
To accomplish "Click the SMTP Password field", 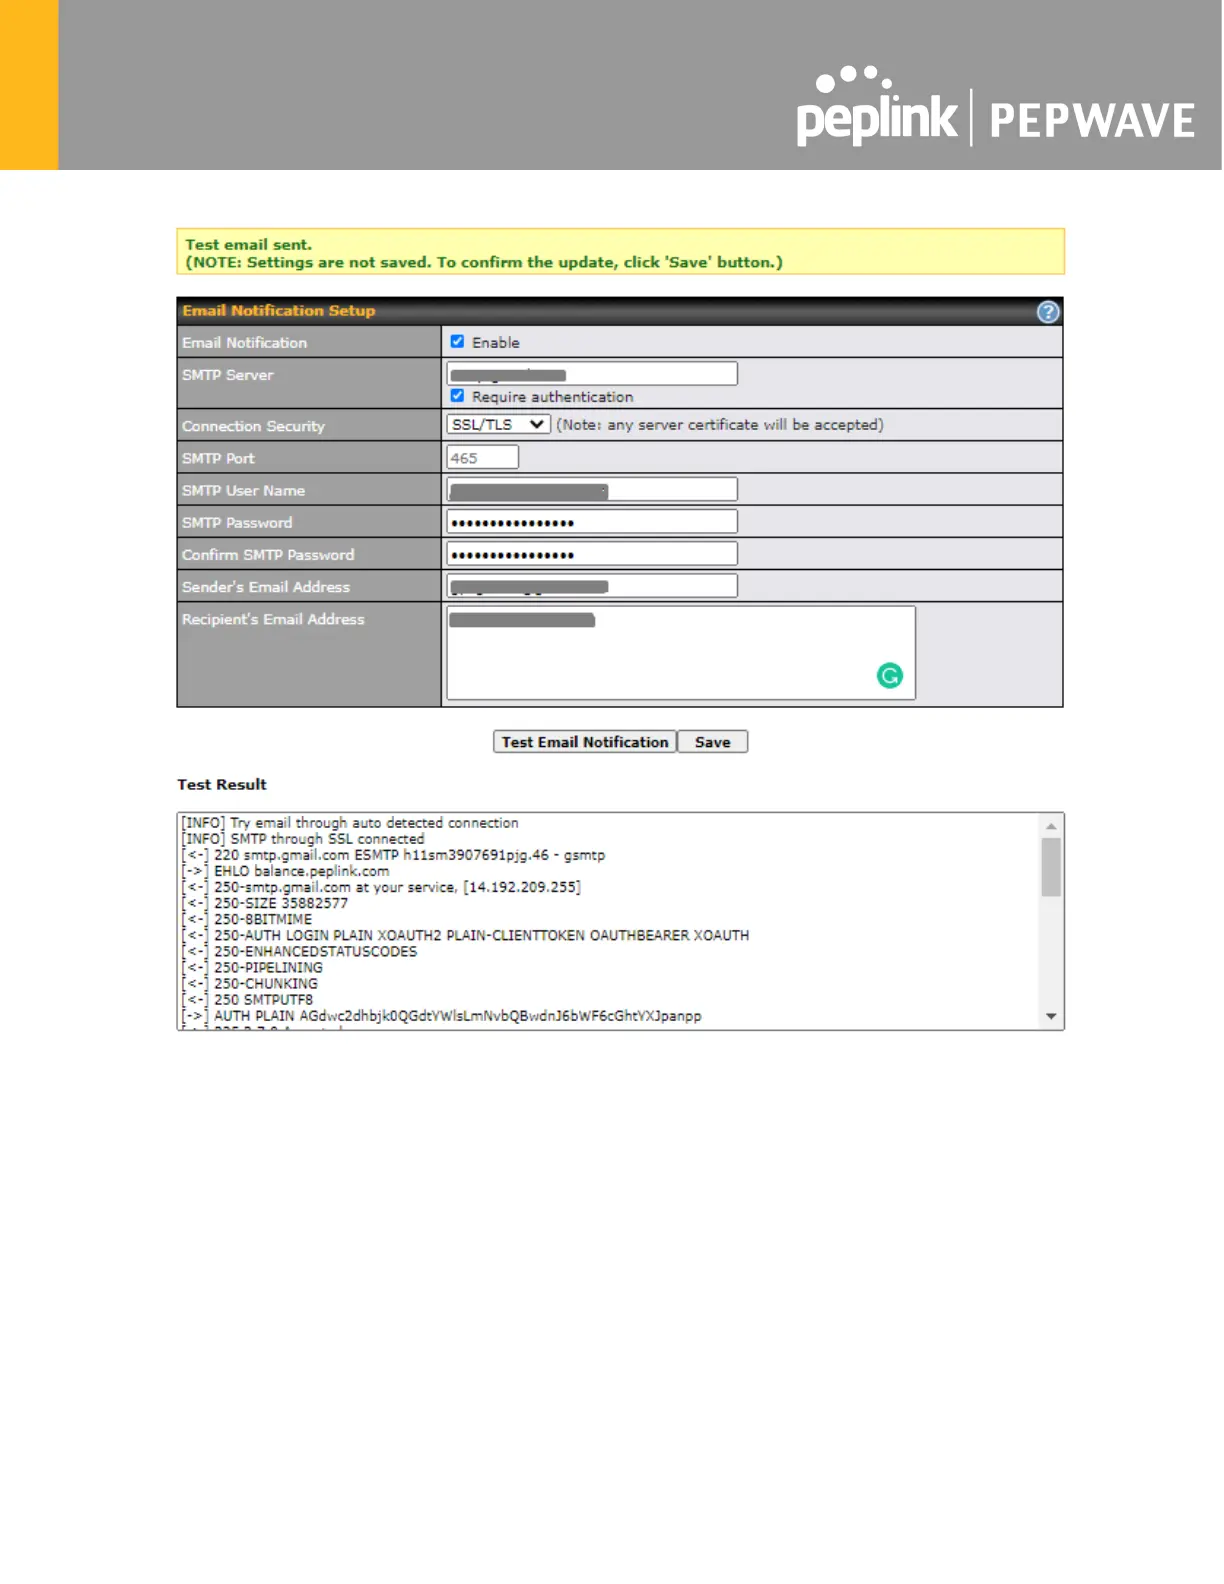I will coord(592,522).
